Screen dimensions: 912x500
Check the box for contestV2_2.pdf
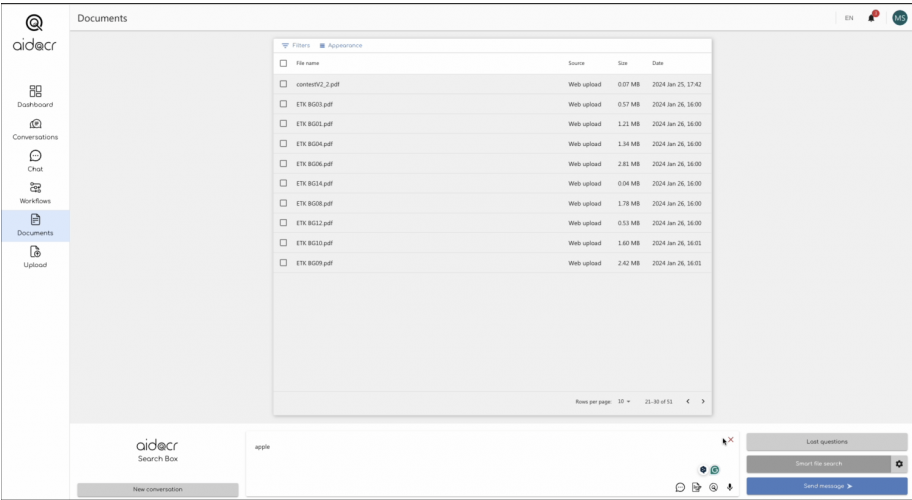point(283,84)
